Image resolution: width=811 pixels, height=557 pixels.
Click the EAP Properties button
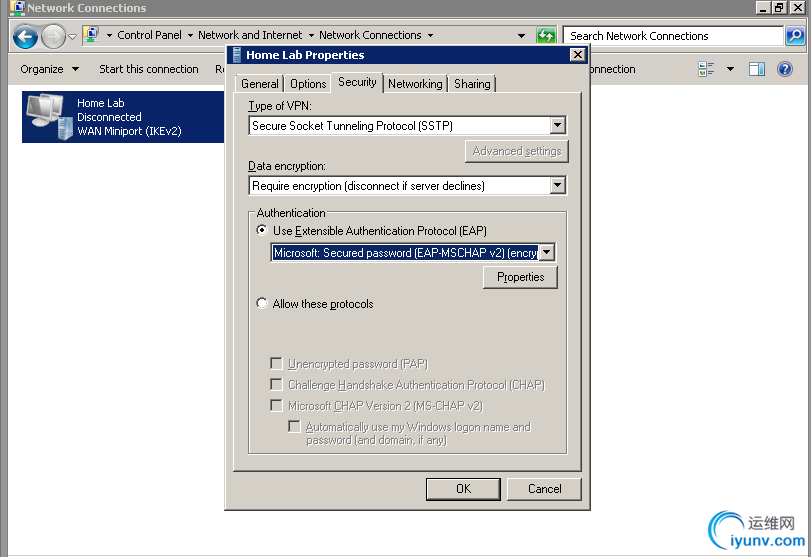click(x=520, y=277)
